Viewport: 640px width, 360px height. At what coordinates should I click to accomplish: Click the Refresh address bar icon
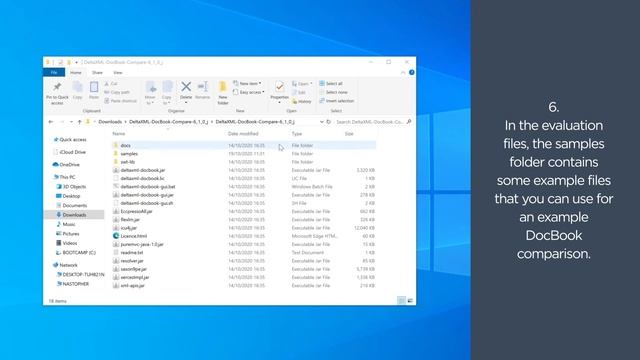click(x=329, y=122)
